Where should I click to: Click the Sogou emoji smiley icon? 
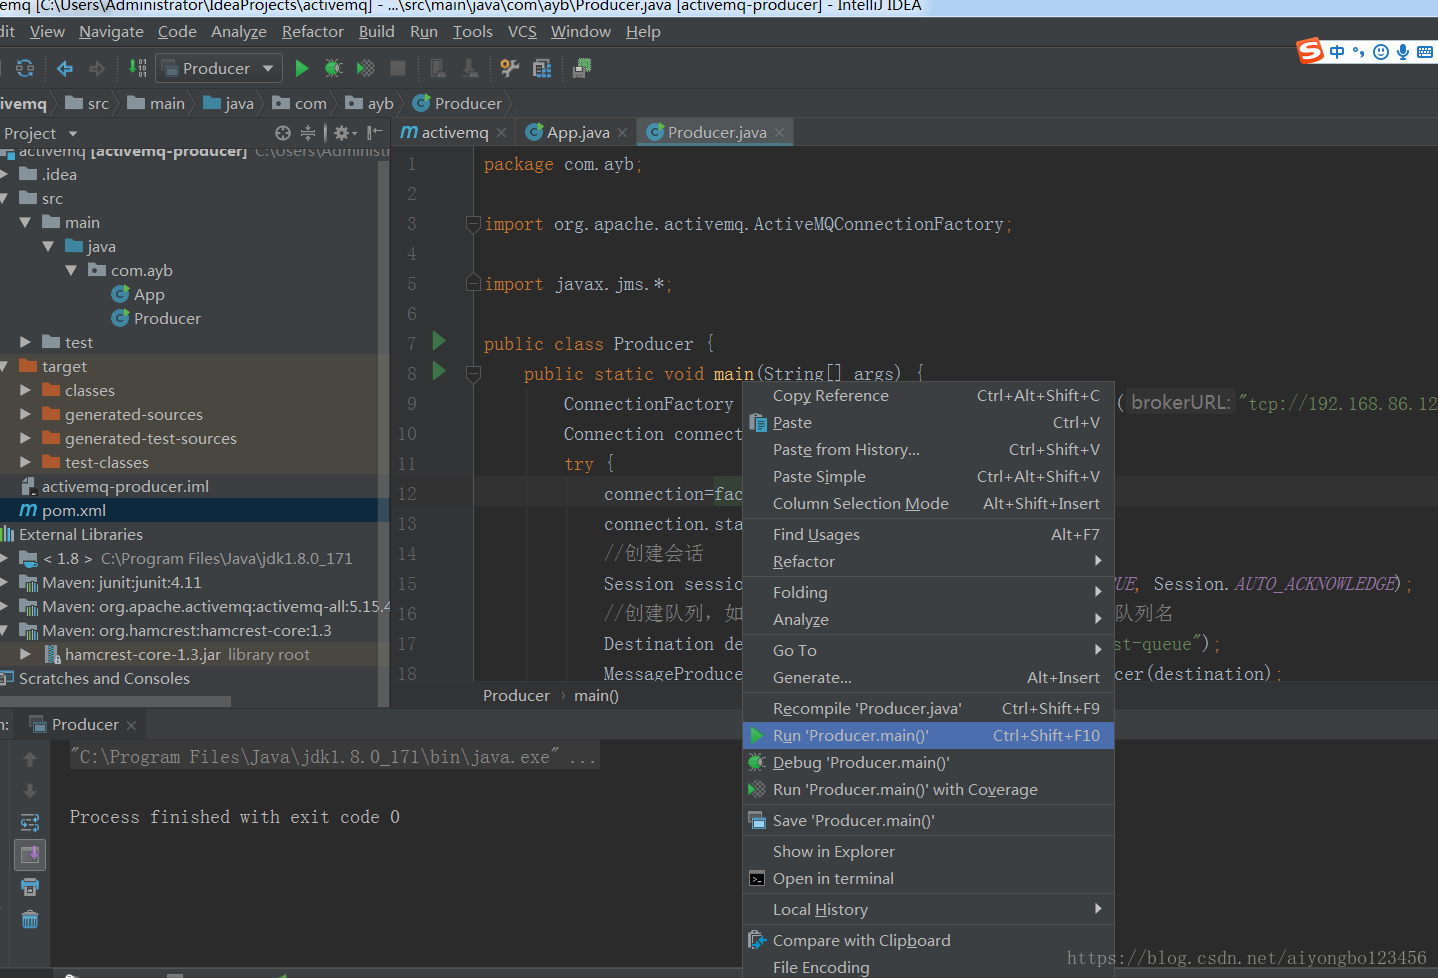tap(1381, 52)
